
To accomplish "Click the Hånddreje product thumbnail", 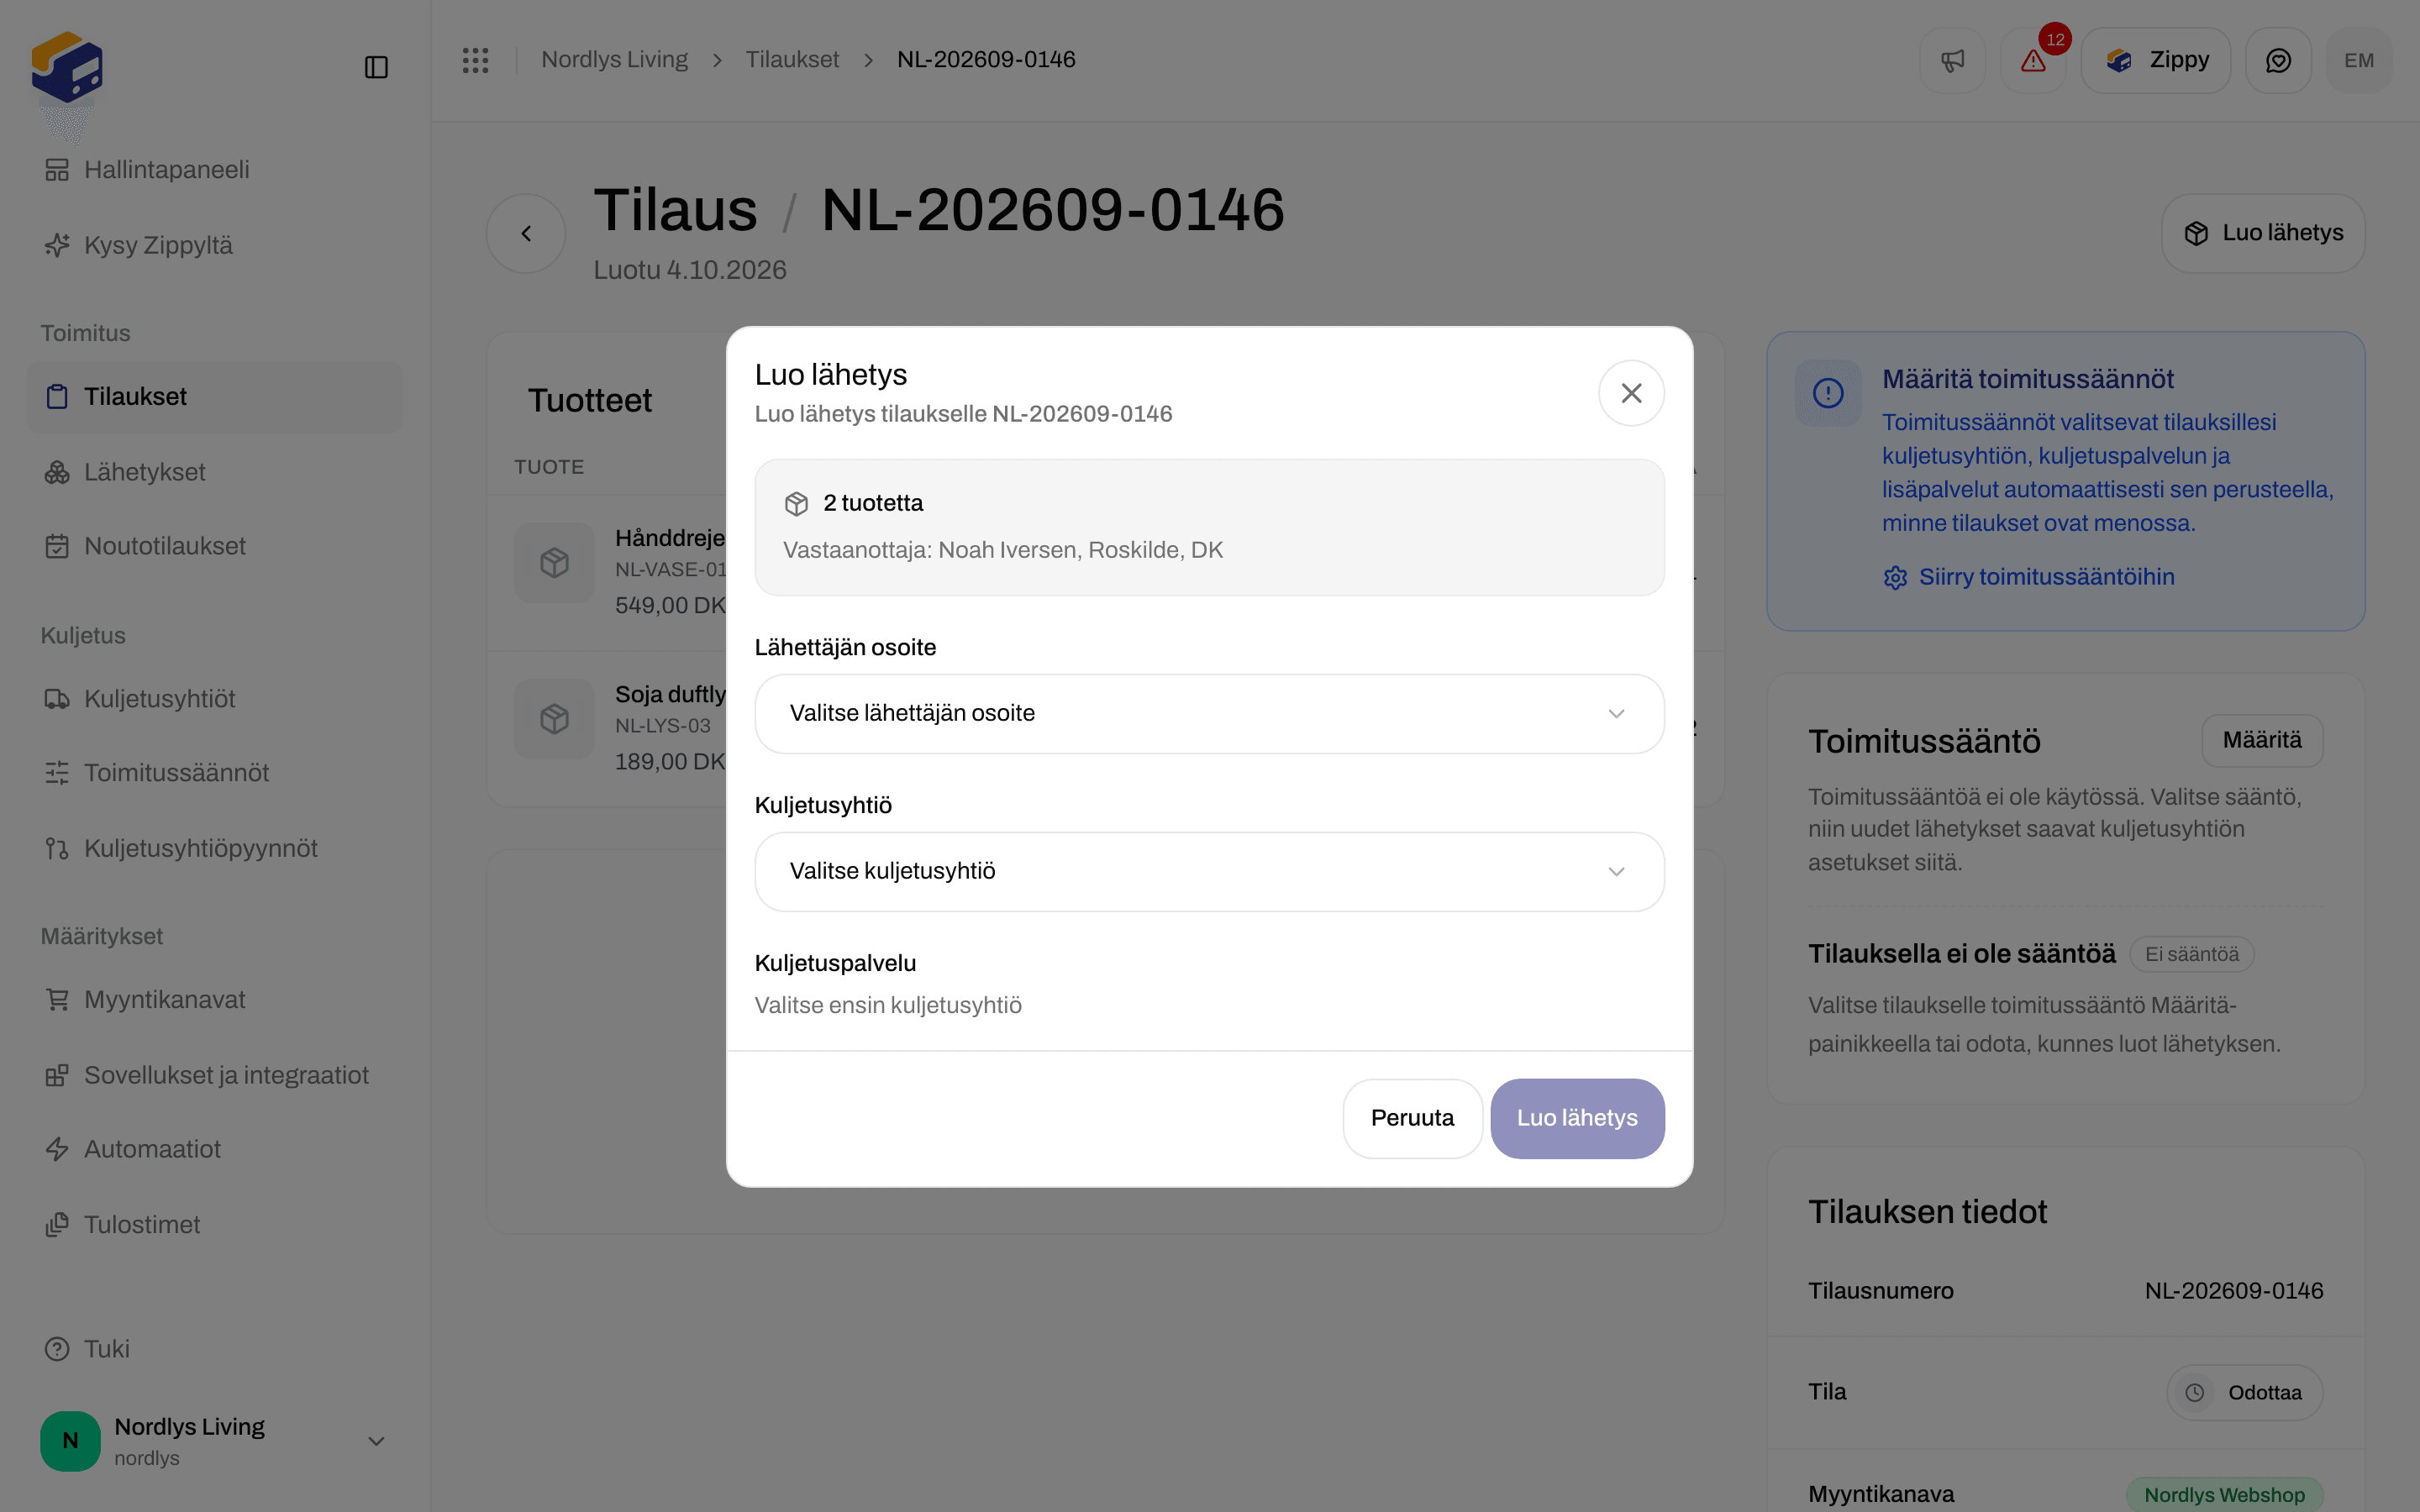I will coord(554,563).
